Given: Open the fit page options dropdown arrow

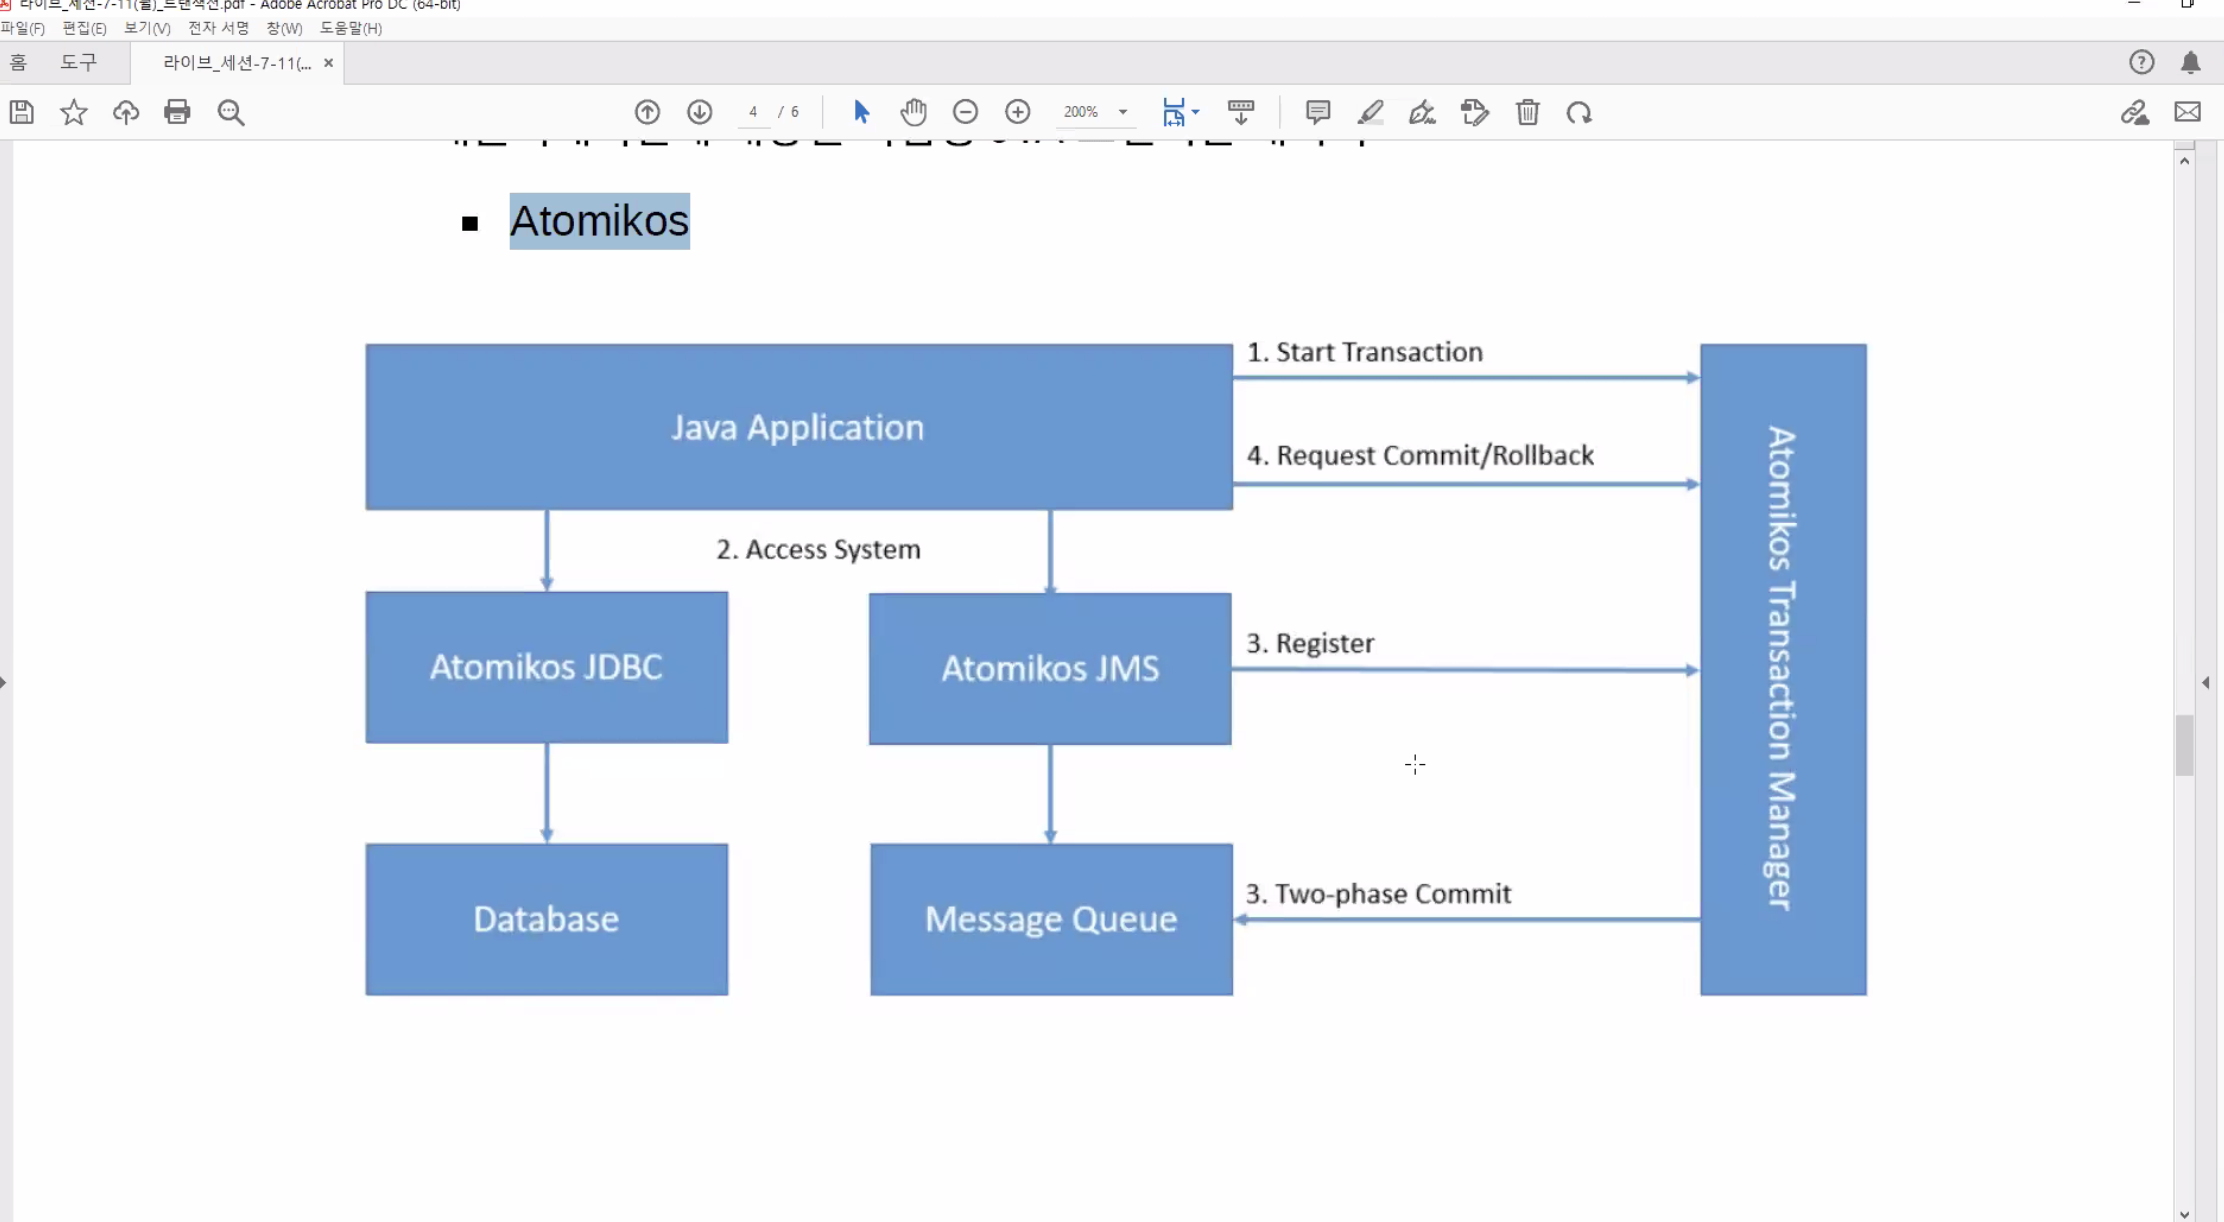Looking at the screenshot, I should [x=1195, y=112].
